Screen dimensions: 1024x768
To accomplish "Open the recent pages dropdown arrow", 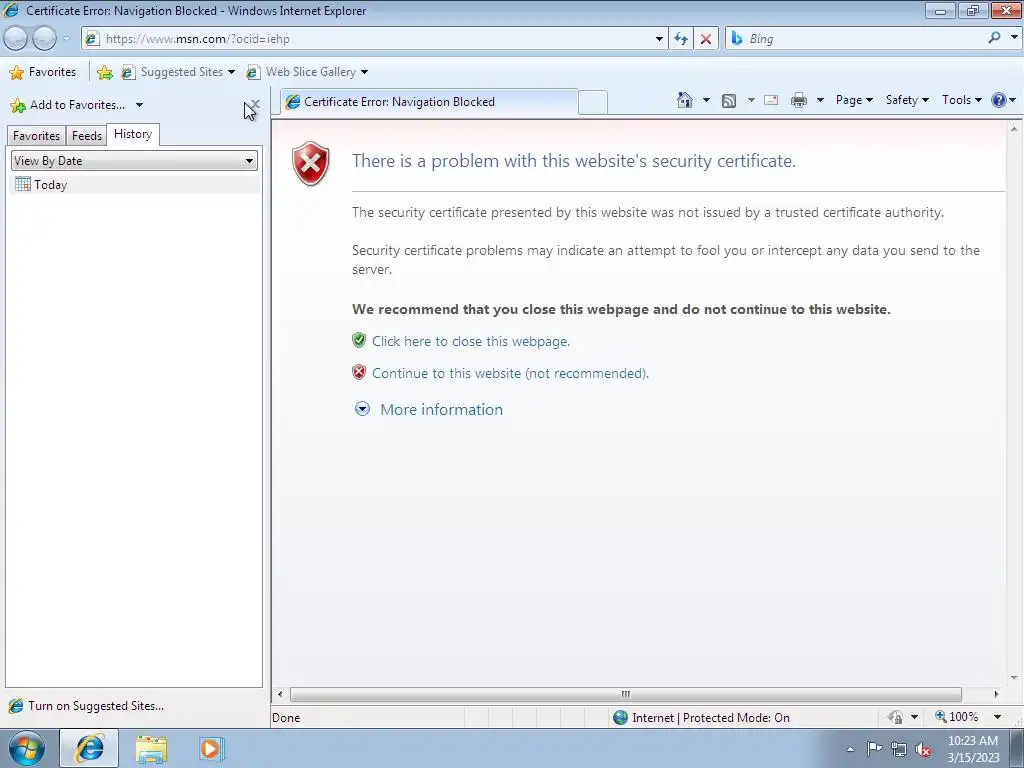I will pyautogui.click(x=66, y=39).
